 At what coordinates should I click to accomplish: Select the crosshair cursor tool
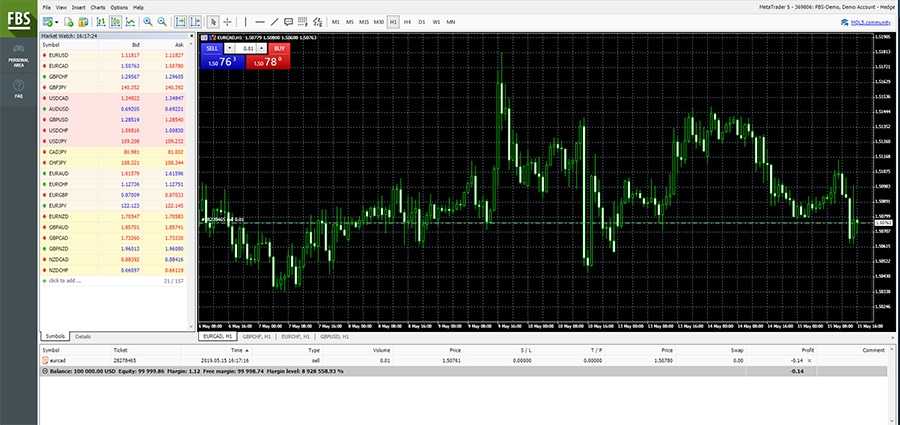[227, 21]
